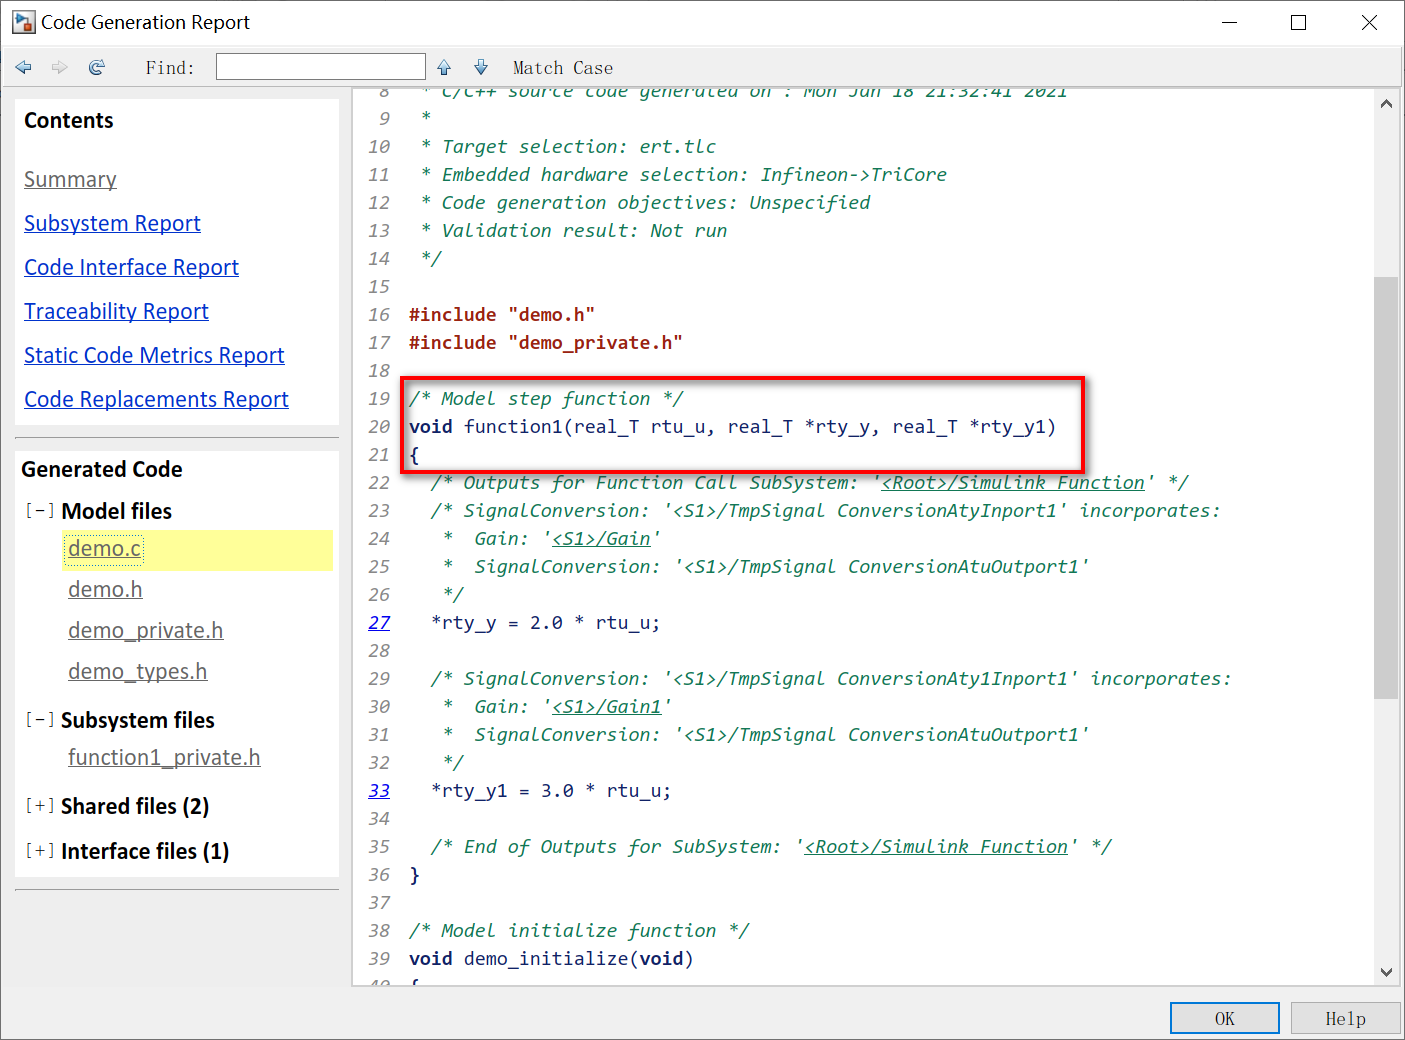The width and height of the screenshot is (1405, 1040).
Task: Click the refresh/reload icon
Action: pos(96,67)
